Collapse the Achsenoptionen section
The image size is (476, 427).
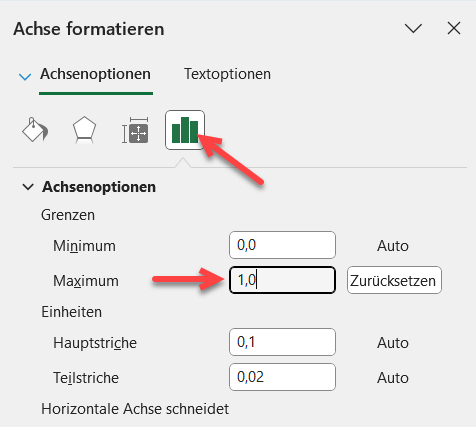28,187
